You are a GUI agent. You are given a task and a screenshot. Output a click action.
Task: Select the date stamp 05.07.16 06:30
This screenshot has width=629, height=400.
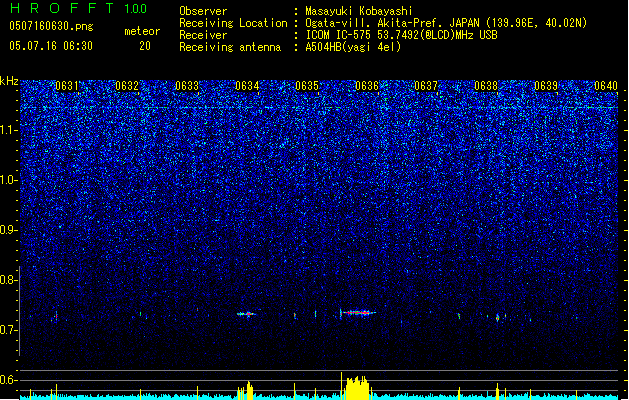[x=51, y=46]
